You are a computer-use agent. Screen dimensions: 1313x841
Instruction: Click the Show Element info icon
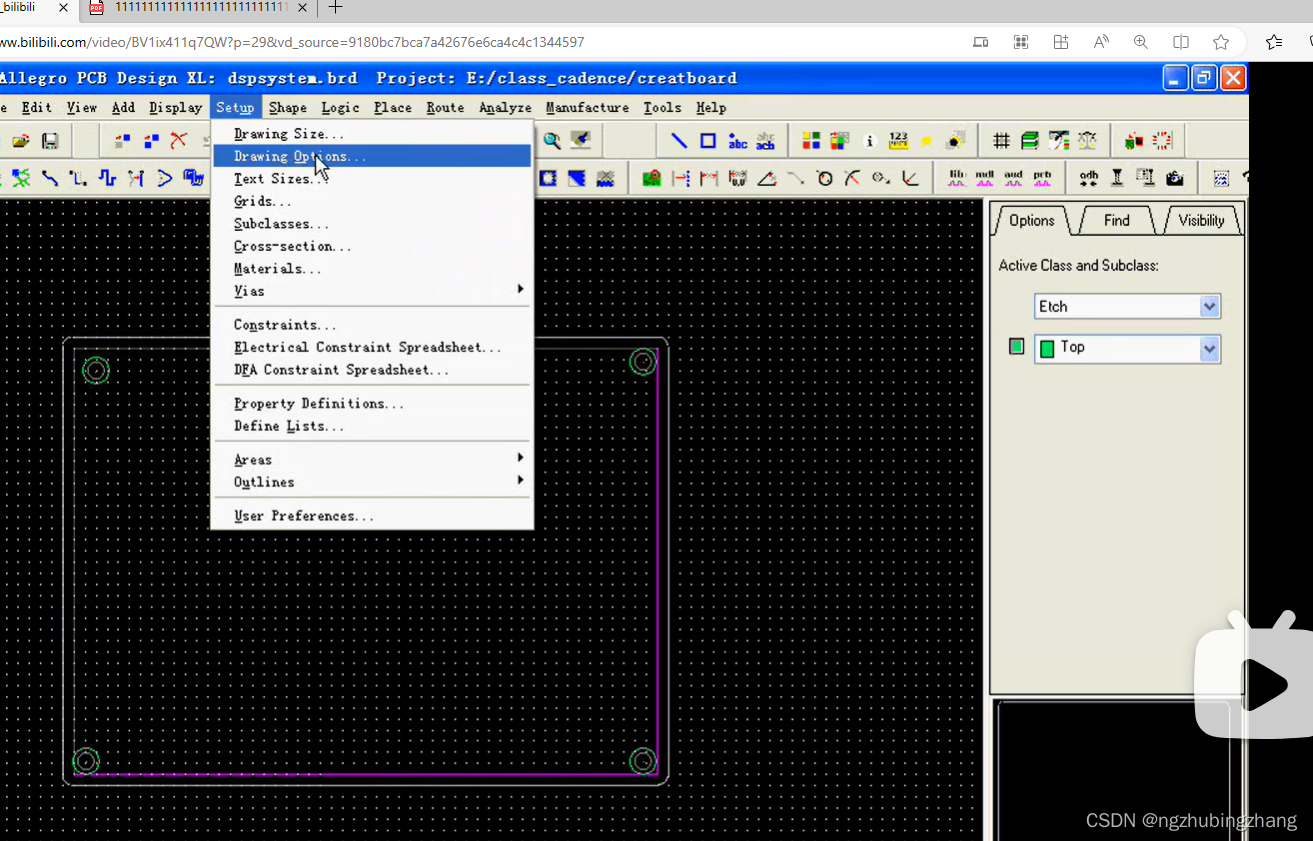pyautogui.click(x=869, y=141)
